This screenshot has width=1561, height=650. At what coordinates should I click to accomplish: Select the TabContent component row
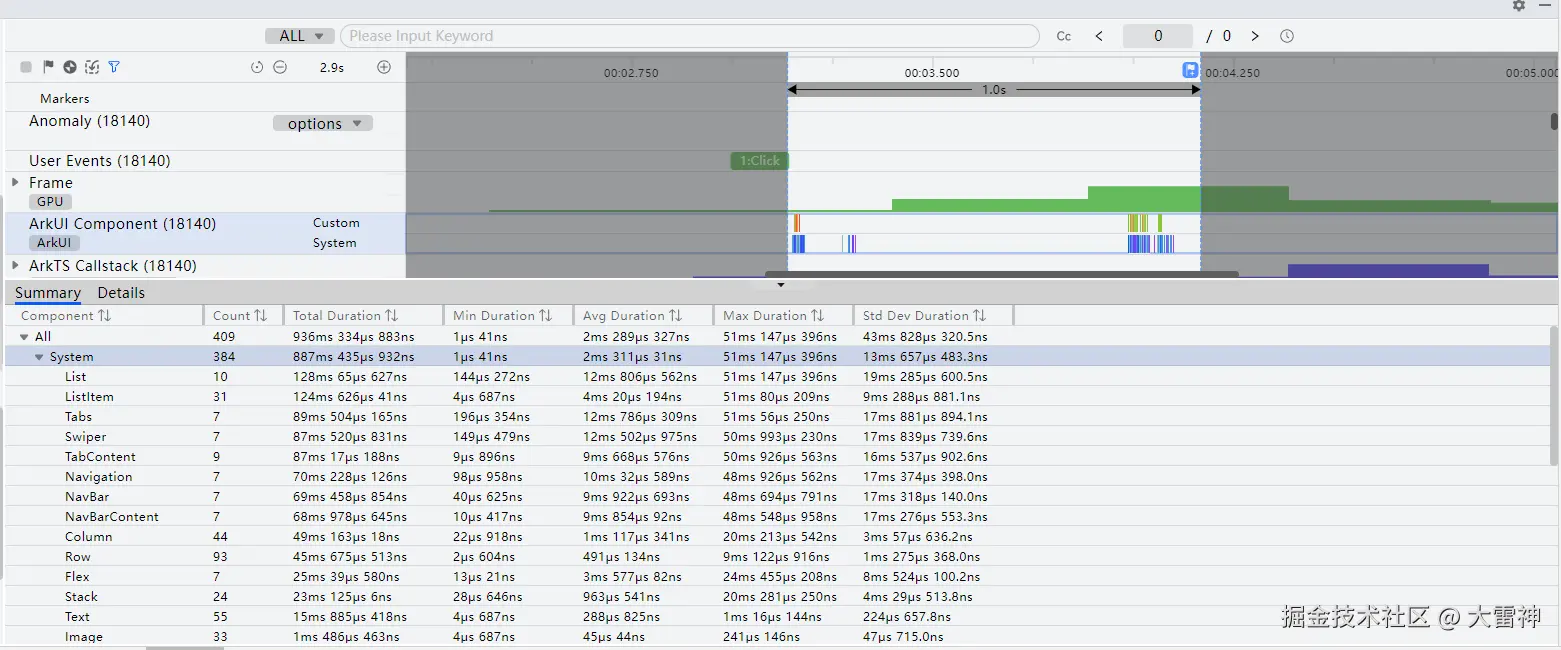point(780,457)
